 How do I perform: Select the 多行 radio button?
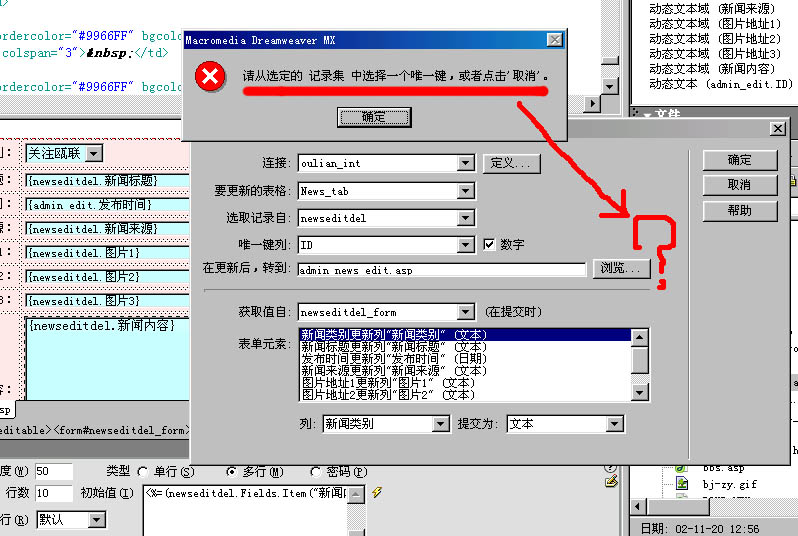click(x=232, y=472)
